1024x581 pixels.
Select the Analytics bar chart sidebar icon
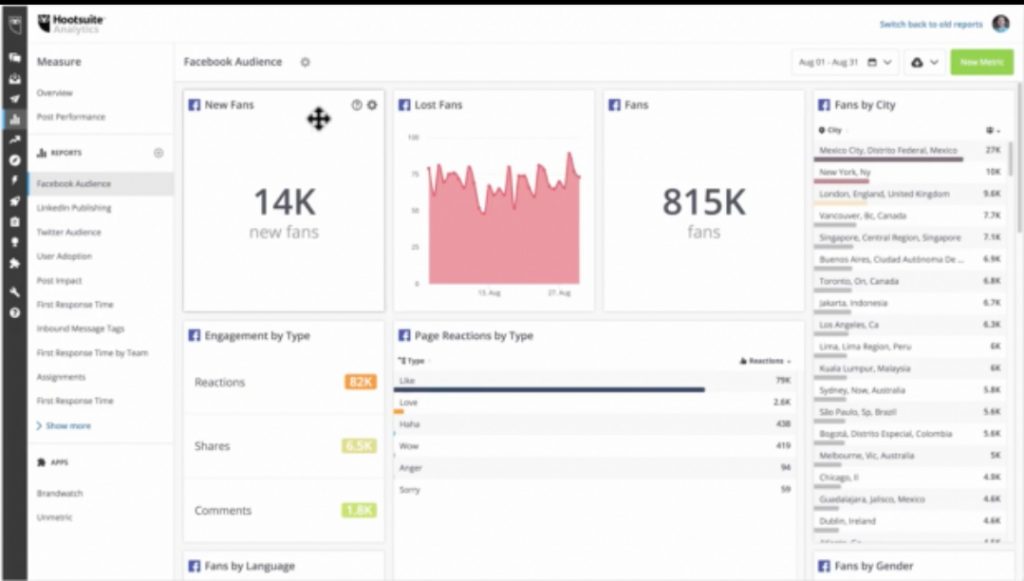pyautogui.click(x=14, y=119)
